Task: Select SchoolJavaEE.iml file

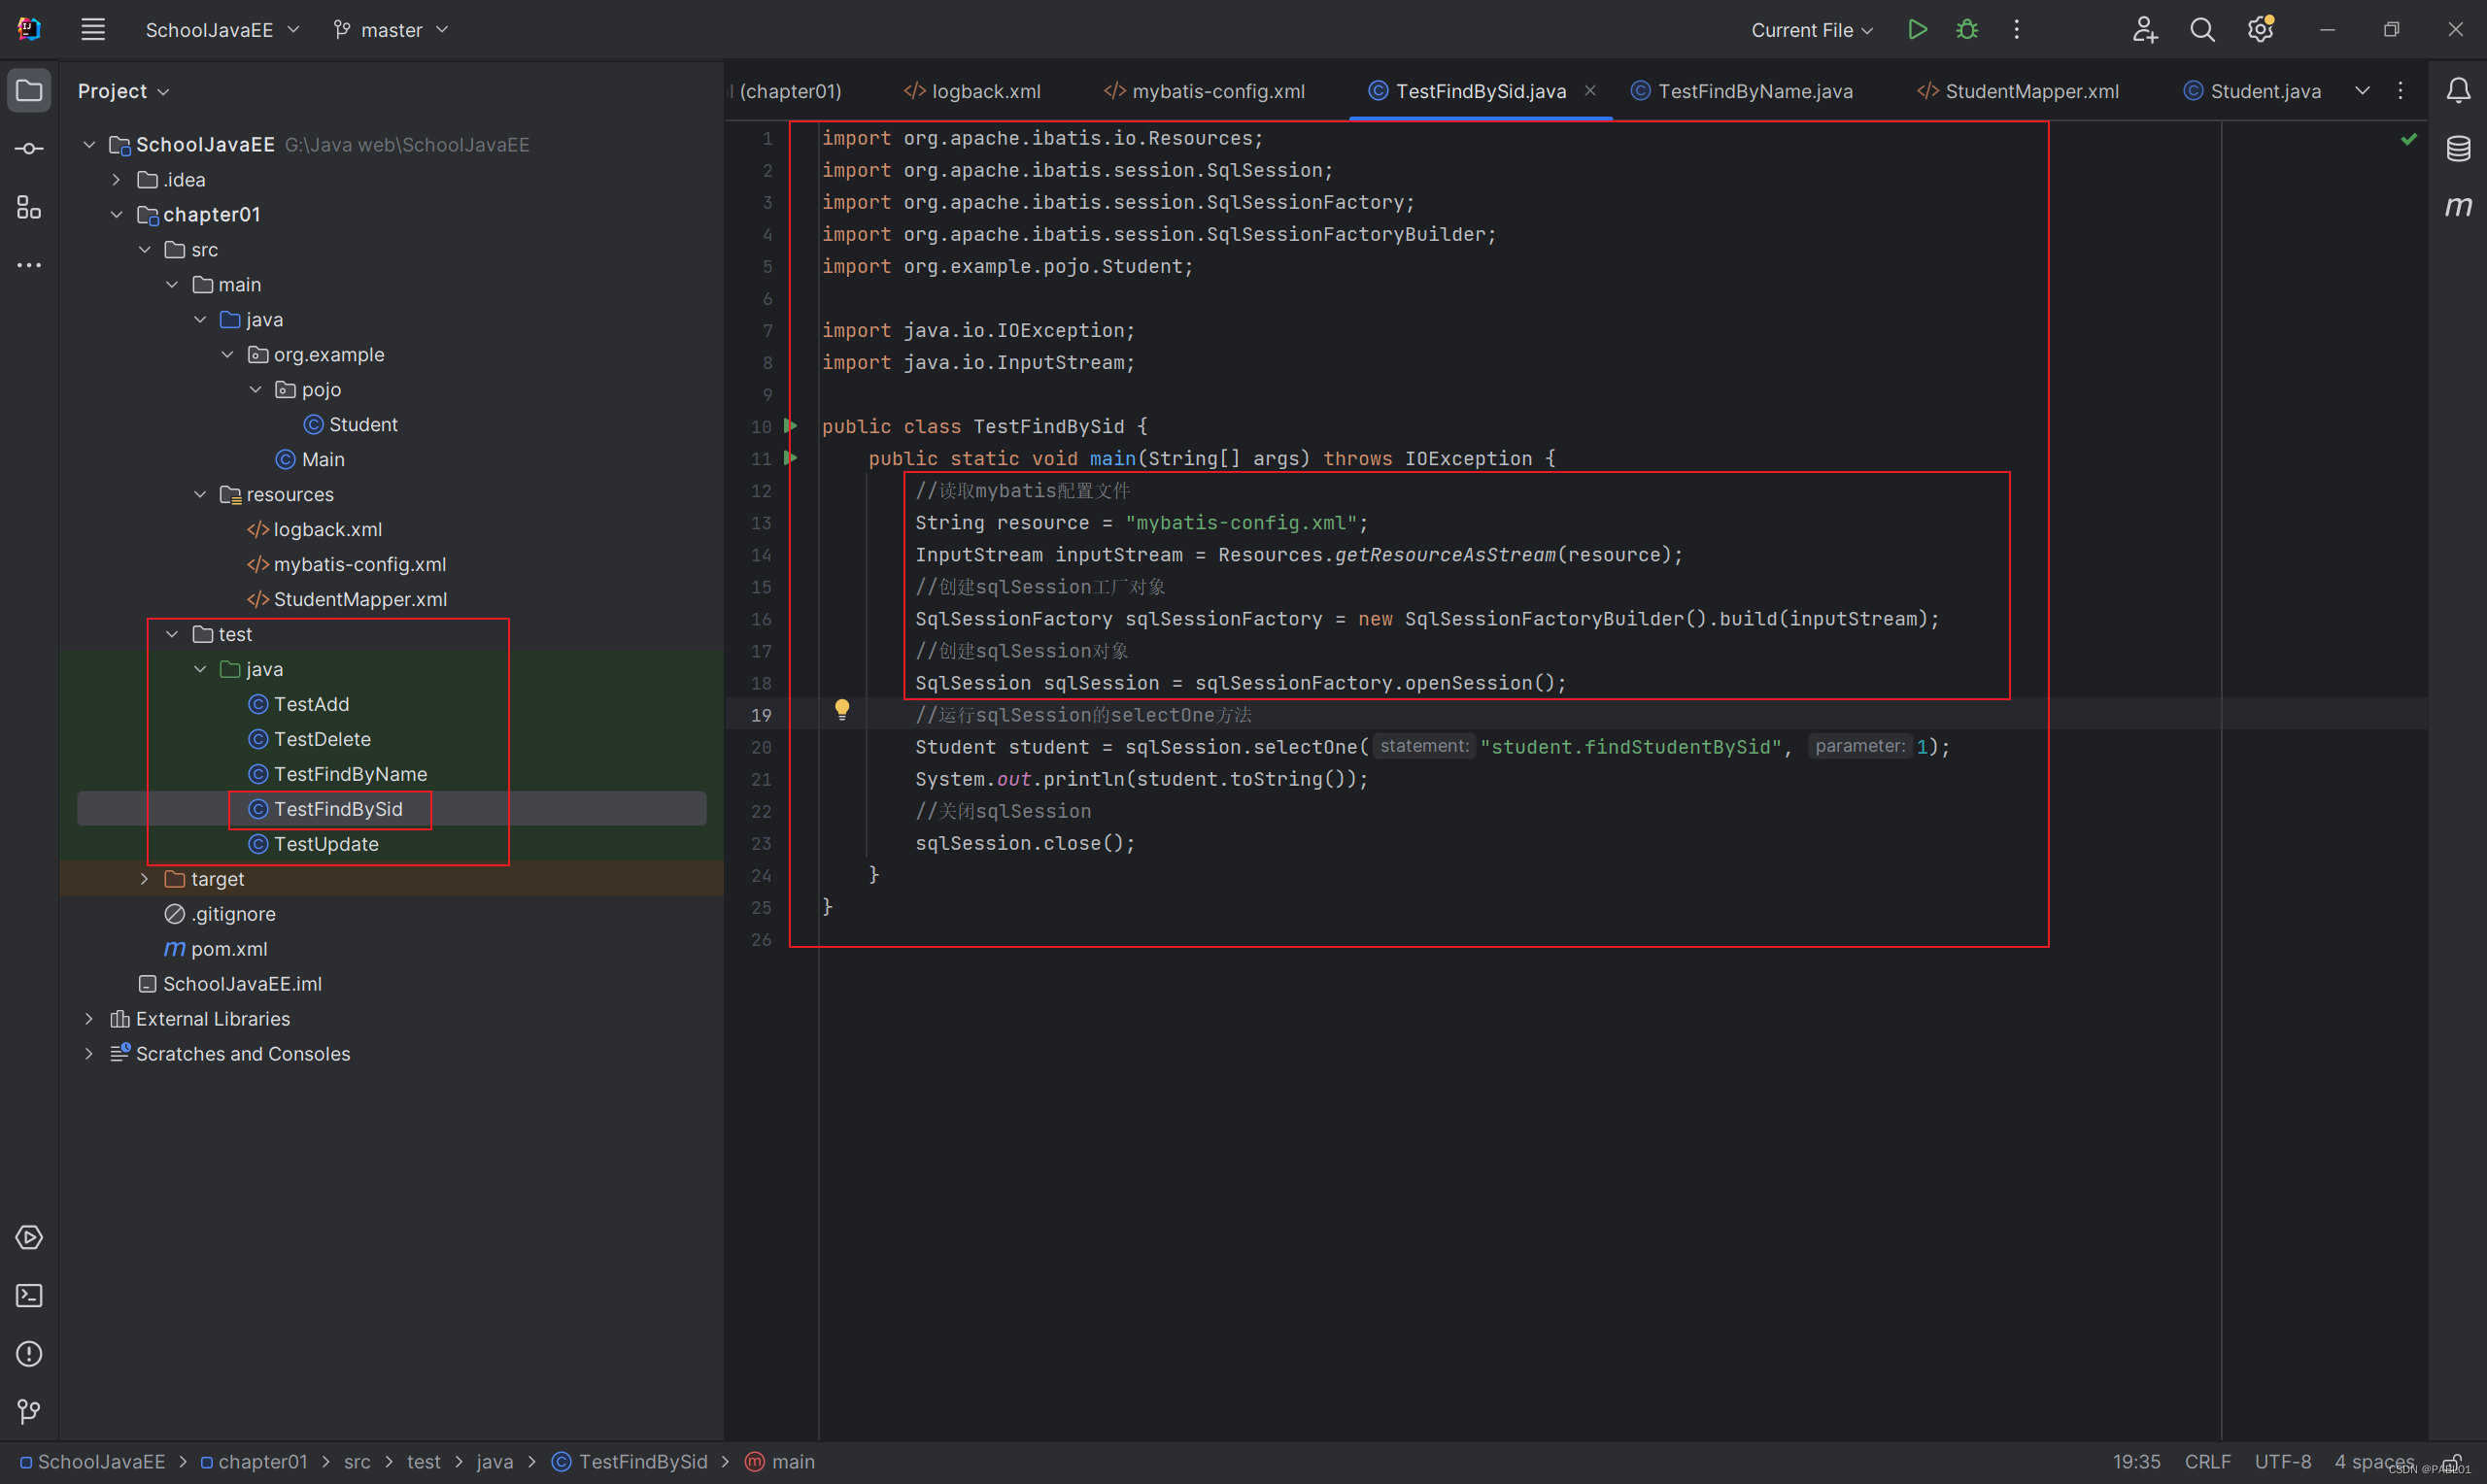Action: point(230,985)
